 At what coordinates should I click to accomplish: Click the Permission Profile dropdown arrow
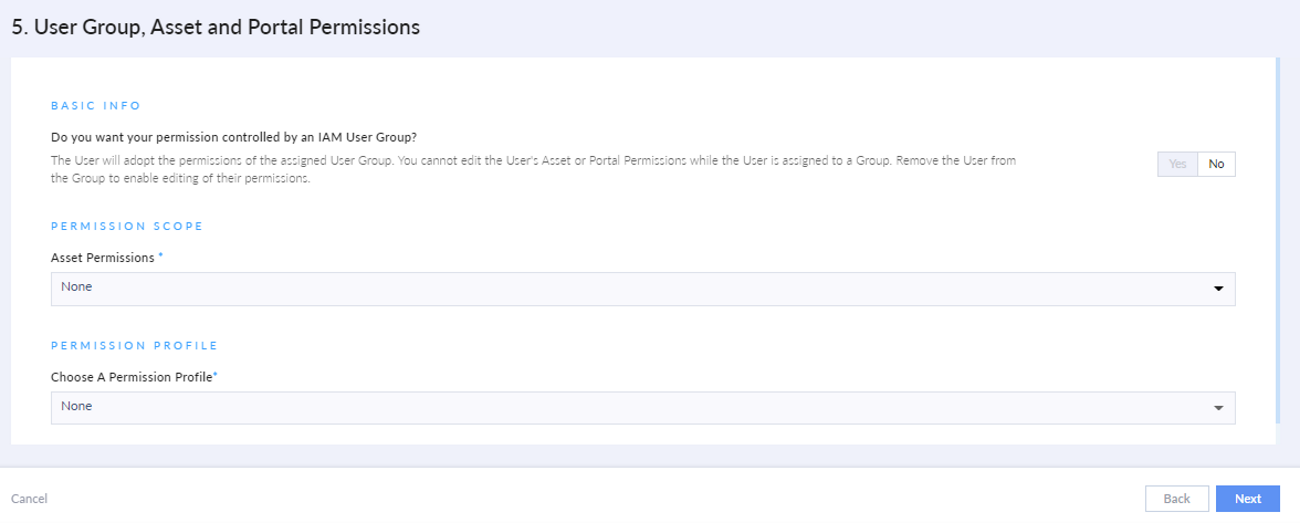[x=1218, y=408]
